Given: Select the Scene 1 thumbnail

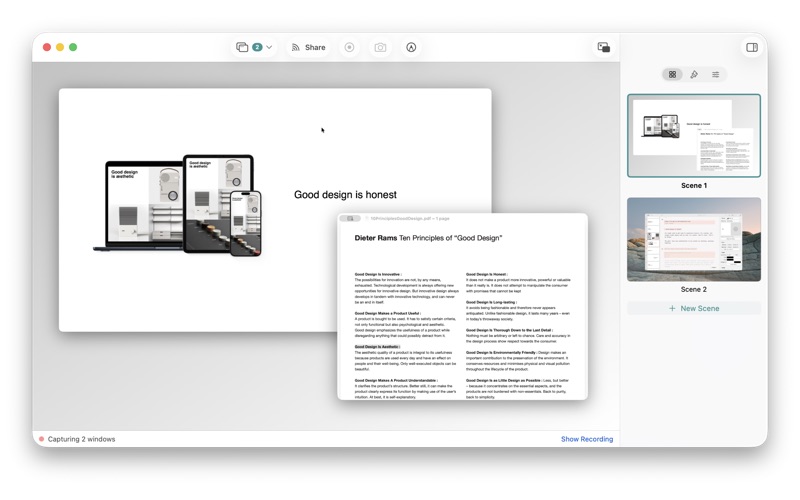Looking at the screenshot, I should 694,136.
